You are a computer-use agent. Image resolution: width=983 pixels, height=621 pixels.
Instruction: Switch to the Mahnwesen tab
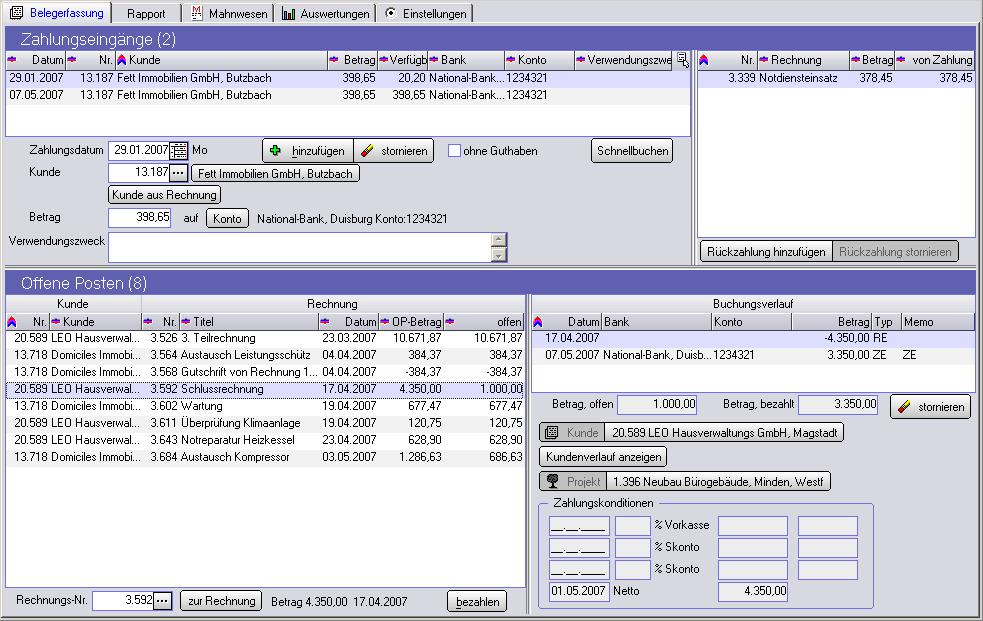coord(228,13)
